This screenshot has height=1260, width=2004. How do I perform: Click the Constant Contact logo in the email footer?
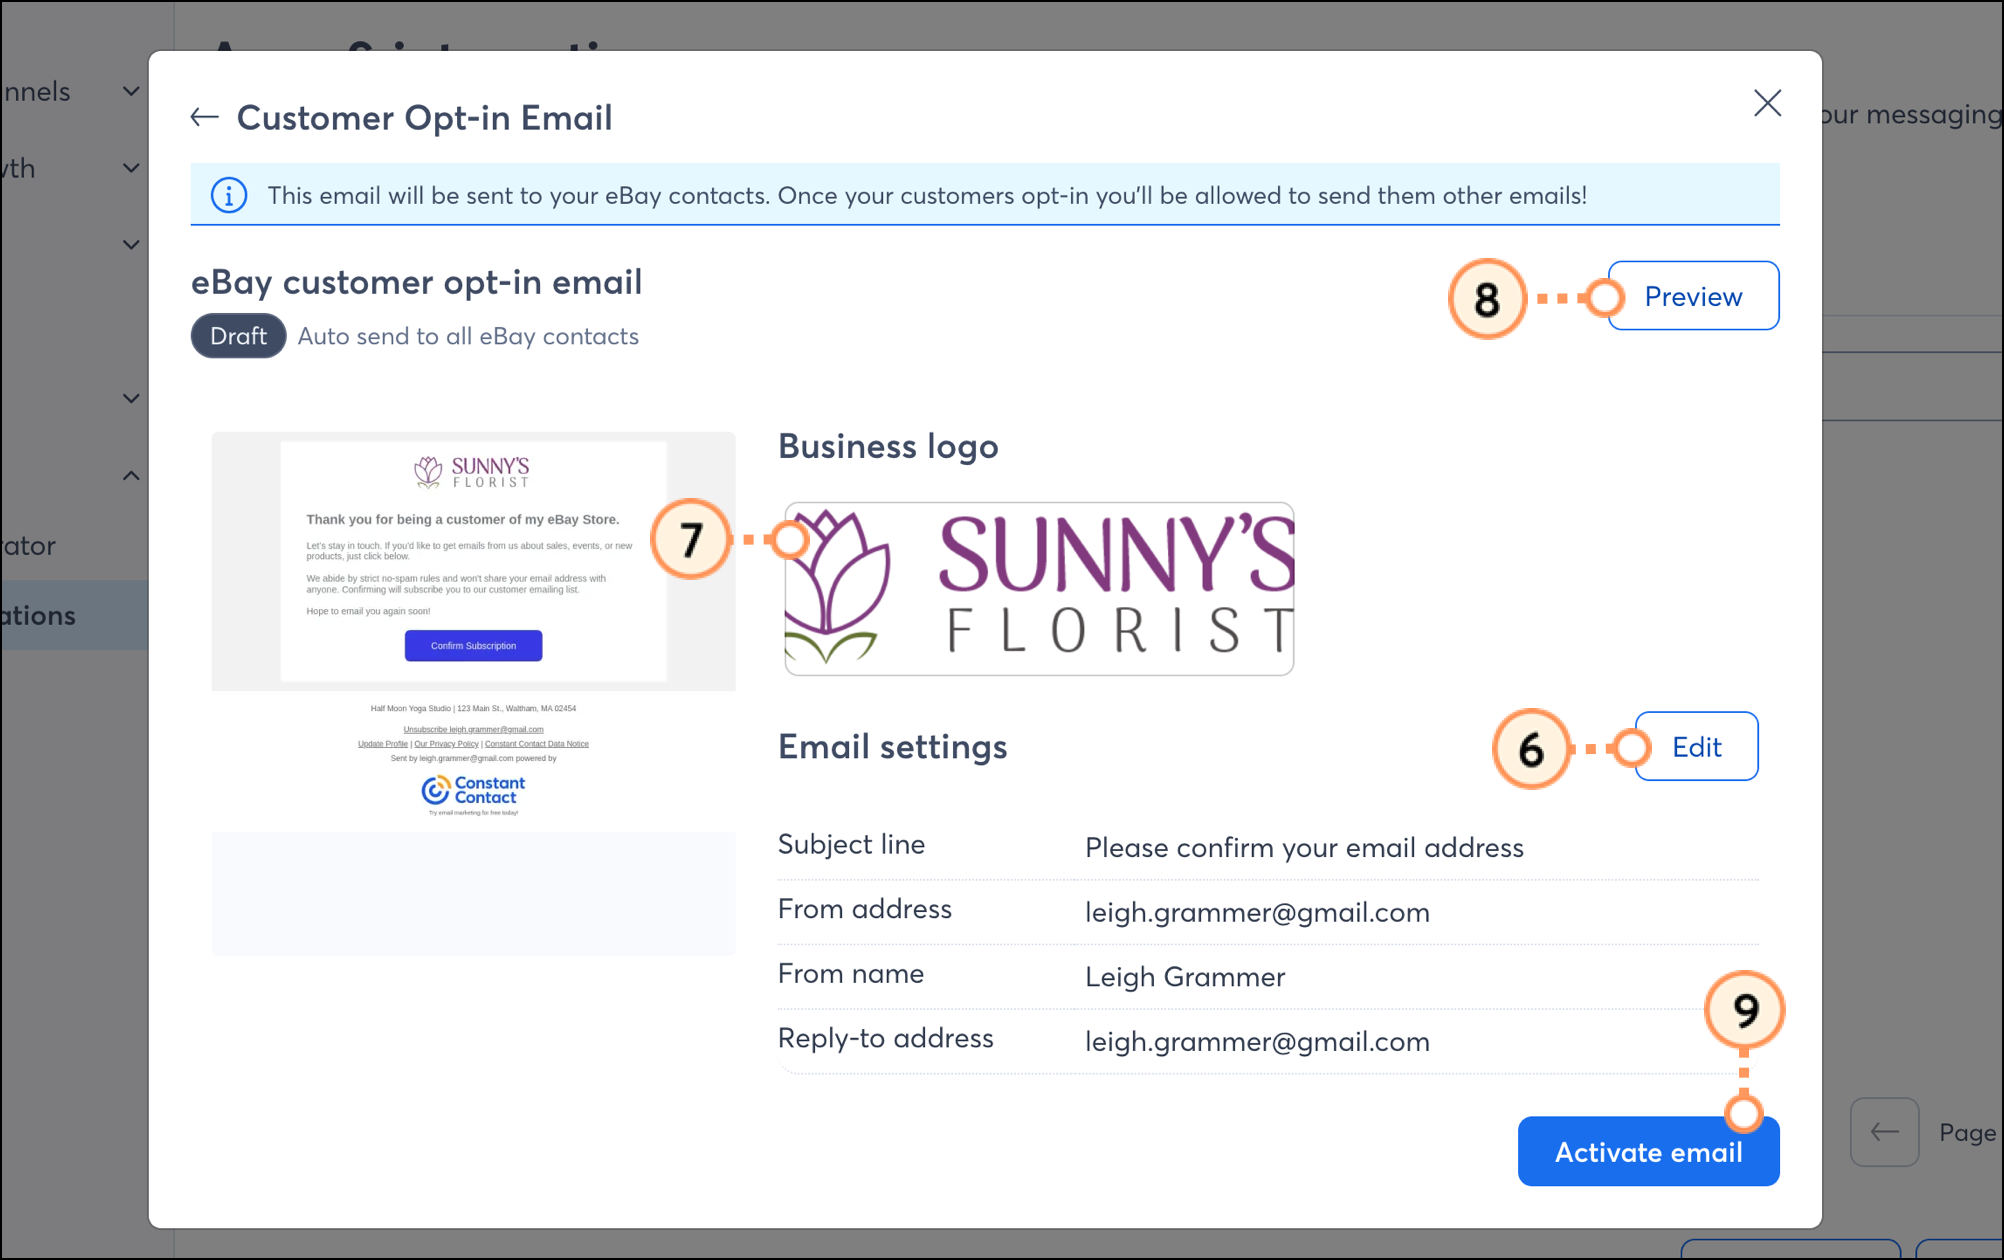[x=473, y=790]
